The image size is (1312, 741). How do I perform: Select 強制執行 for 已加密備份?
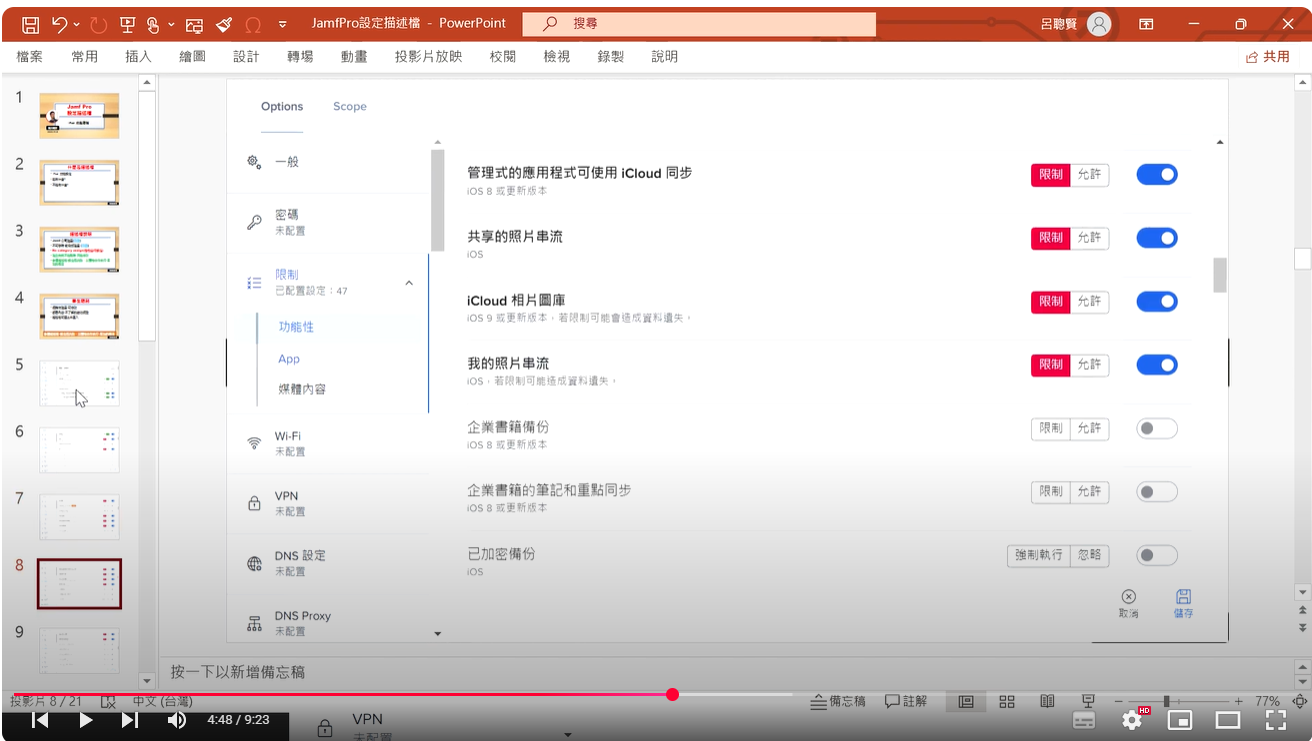click(1039, 555)
